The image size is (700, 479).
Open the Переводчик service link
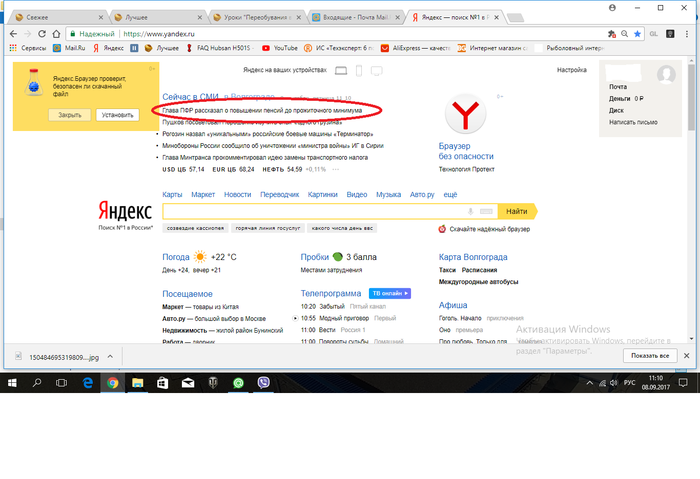[x=279, y=195]
